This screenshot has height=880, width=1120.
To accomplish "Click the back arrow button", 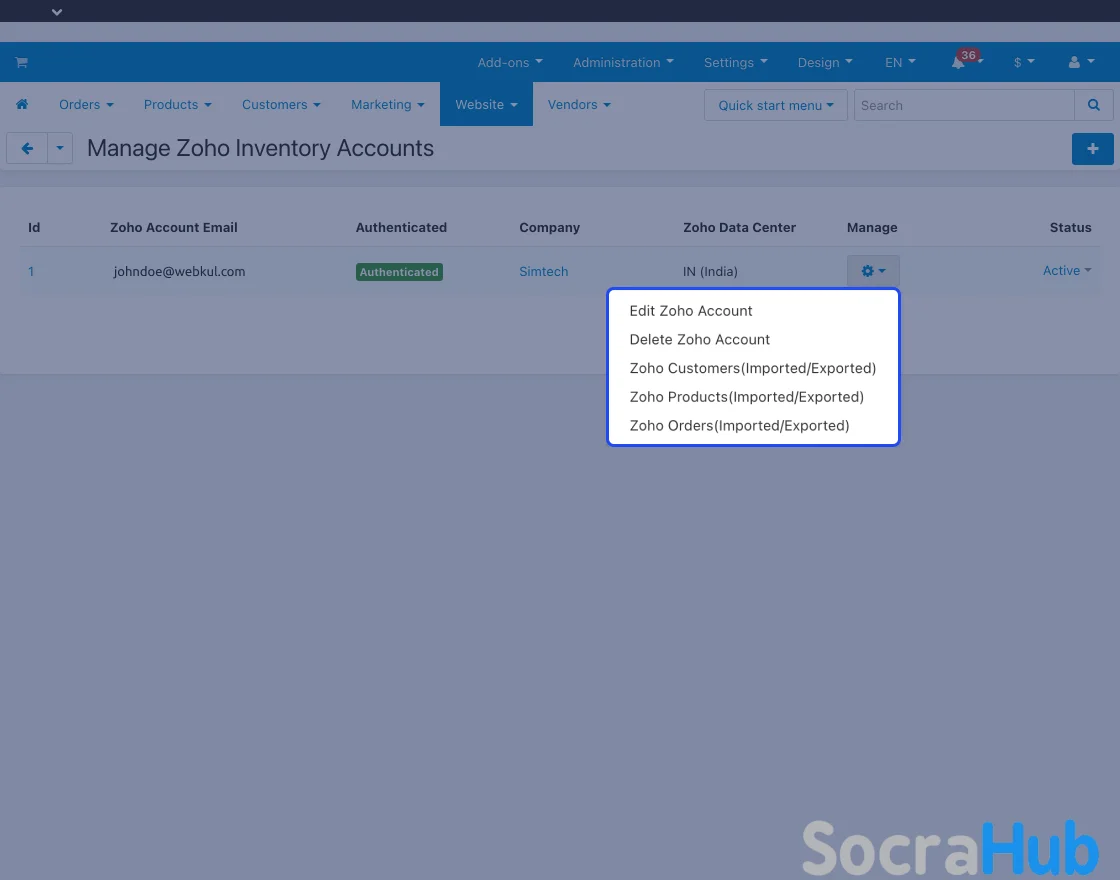I will 27,148.
